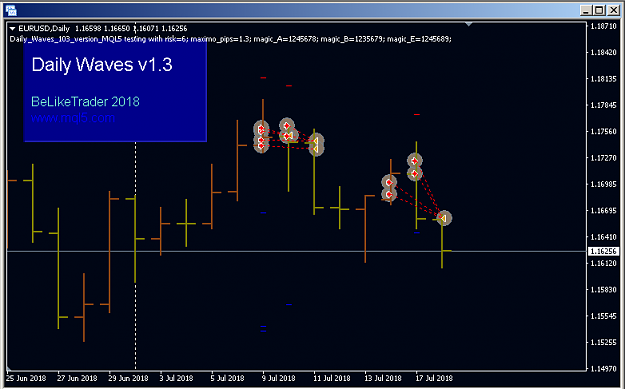Select the red stop-loss dash above 9 Jul bar
This screenshot has height=389, width=625.
click(263, 78)
